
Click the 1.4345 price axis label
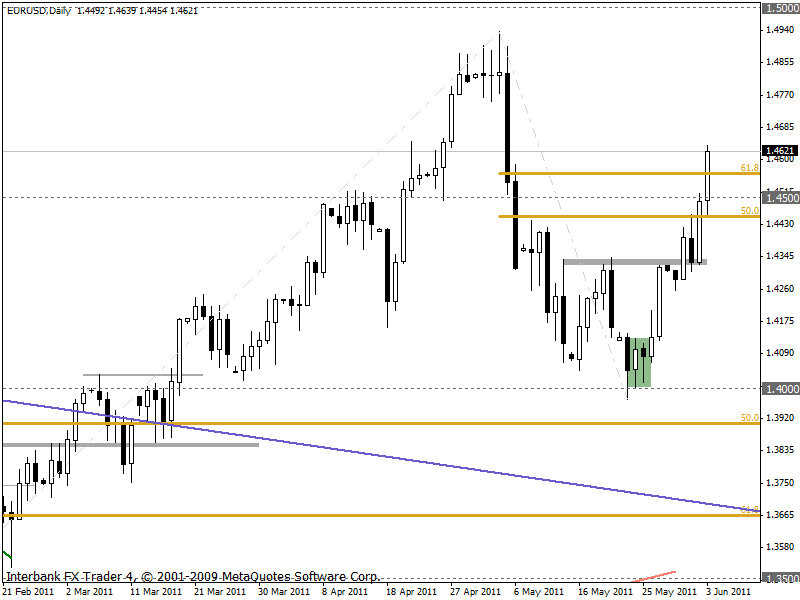tap(781, 256)
